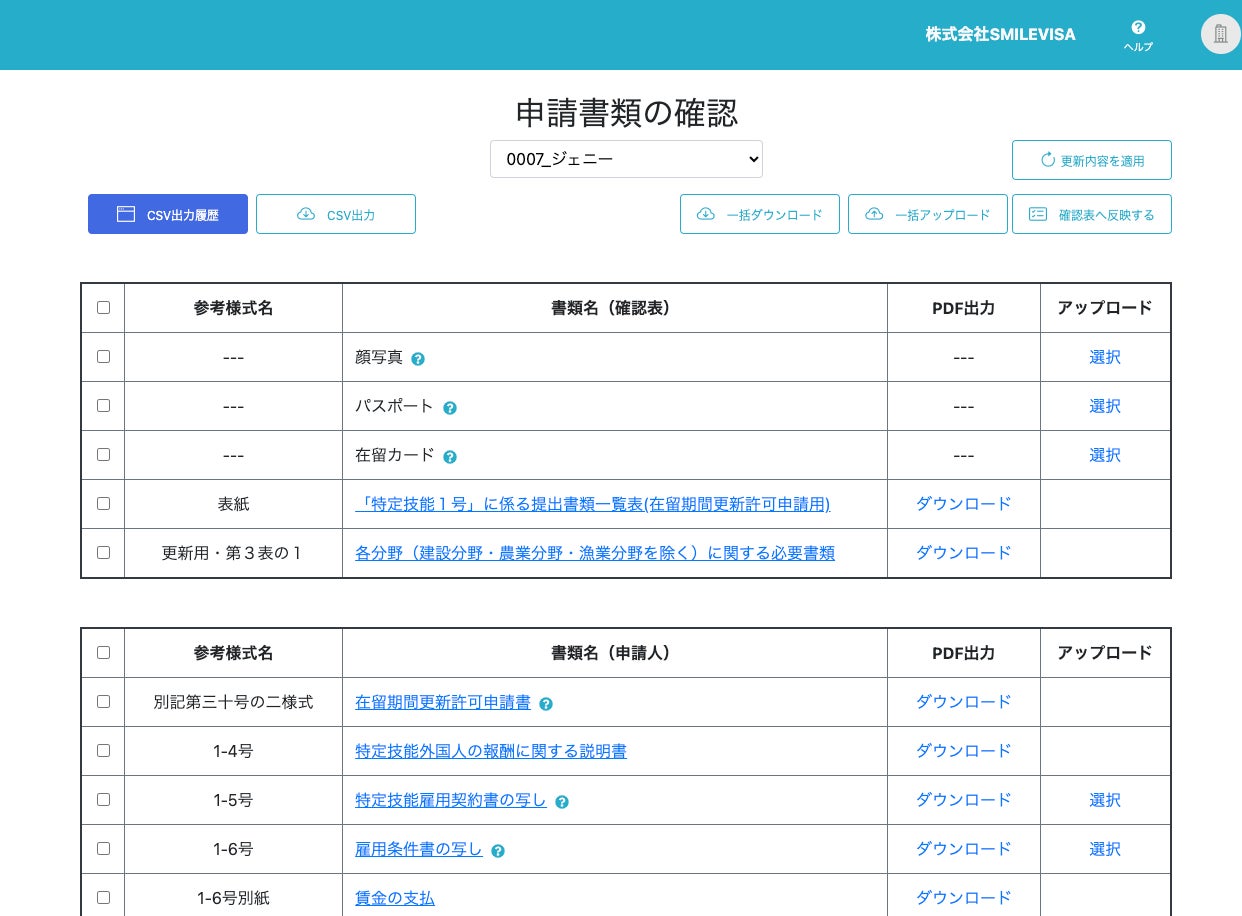Click the 確認表へ反映する button
1242x916 pixels.
[1092, 214]
